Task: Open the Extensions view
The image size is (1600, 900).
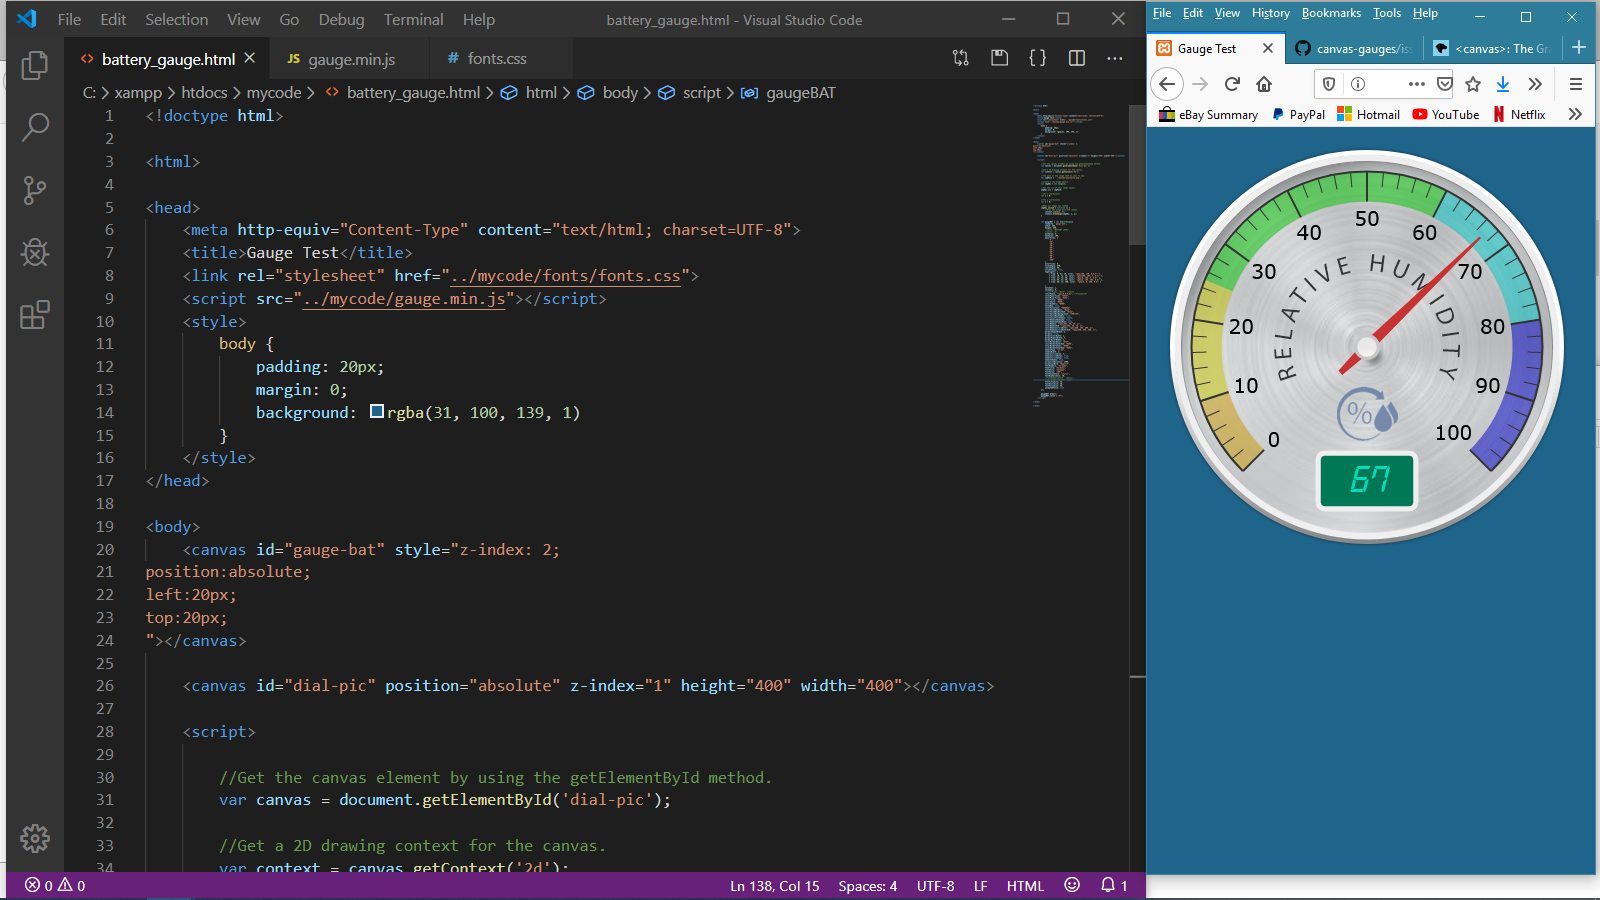Action: point(35,315)
